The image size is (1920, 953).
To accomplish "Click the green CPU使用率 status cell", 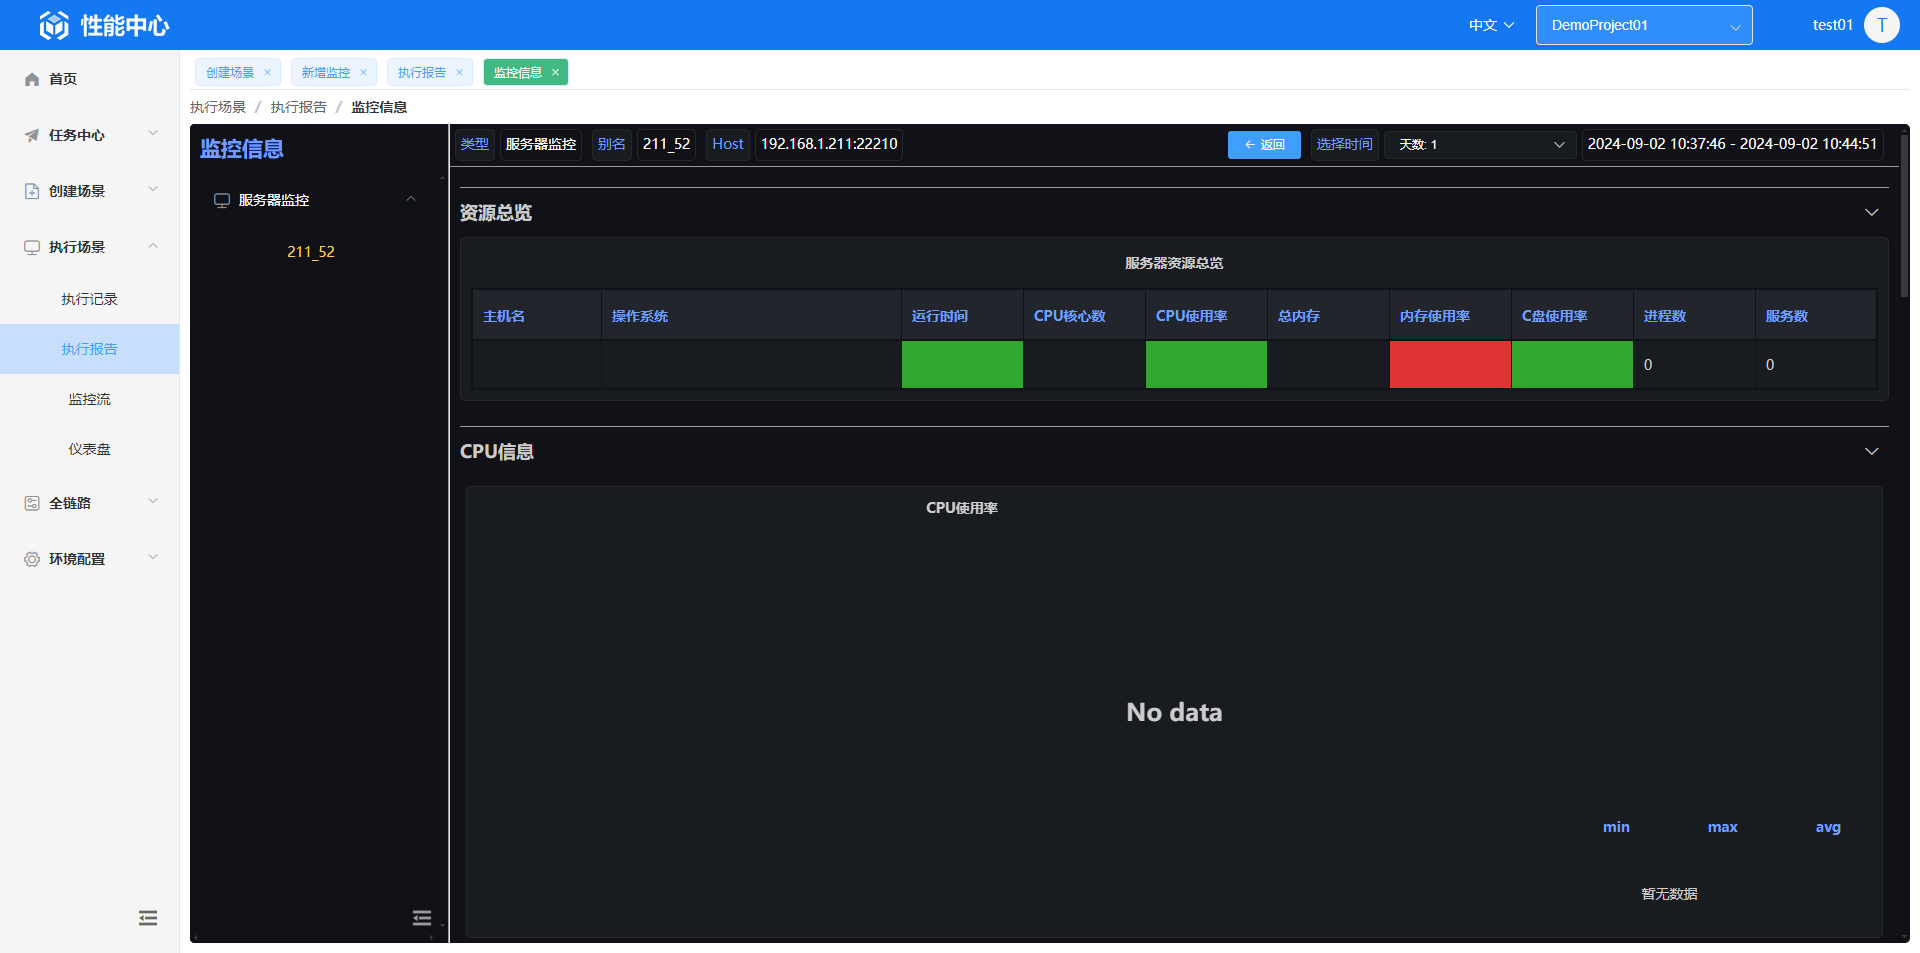I will [x=1206, y=364].
